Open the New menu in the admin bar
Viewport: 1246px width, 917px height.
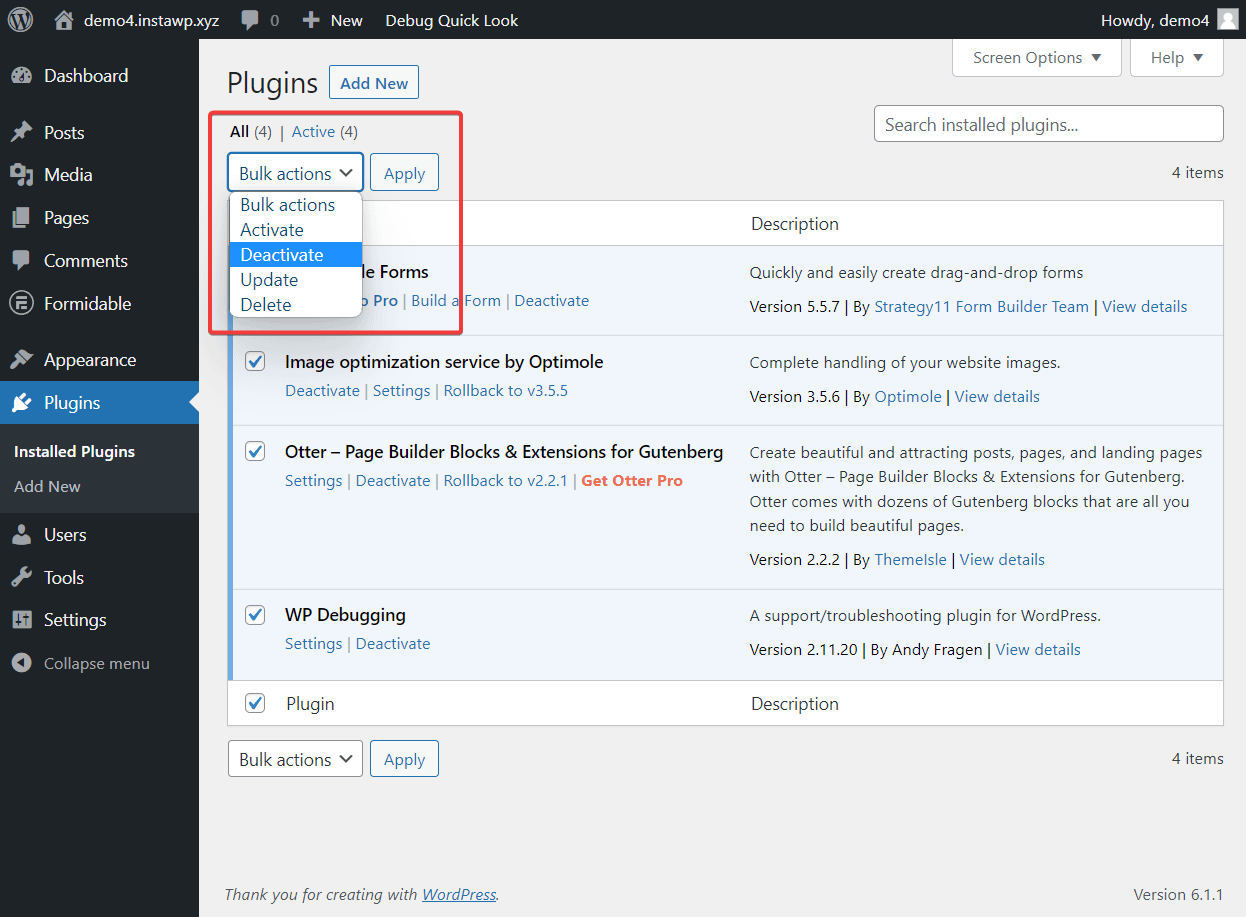pyautogui.click(x=331, y=19)
